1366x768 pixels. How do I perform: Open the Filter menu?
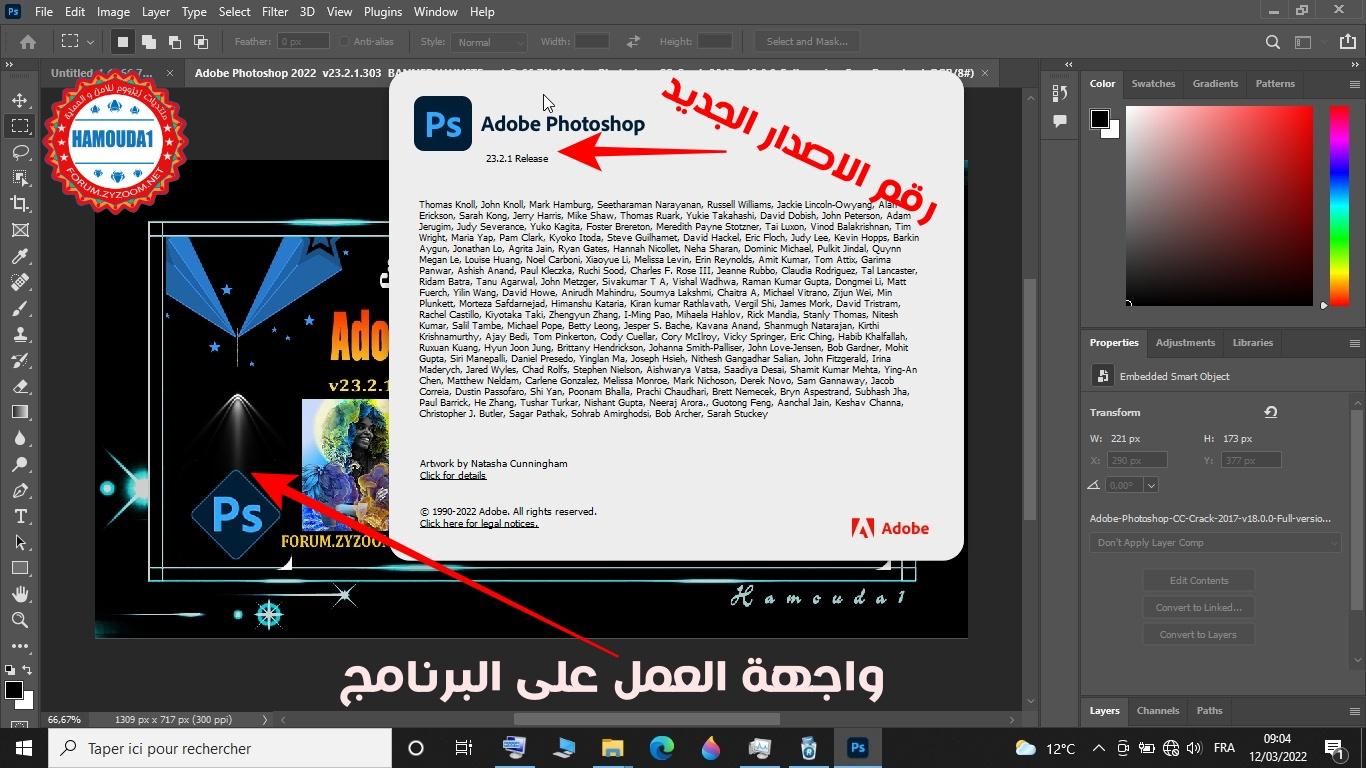[274, 12]
